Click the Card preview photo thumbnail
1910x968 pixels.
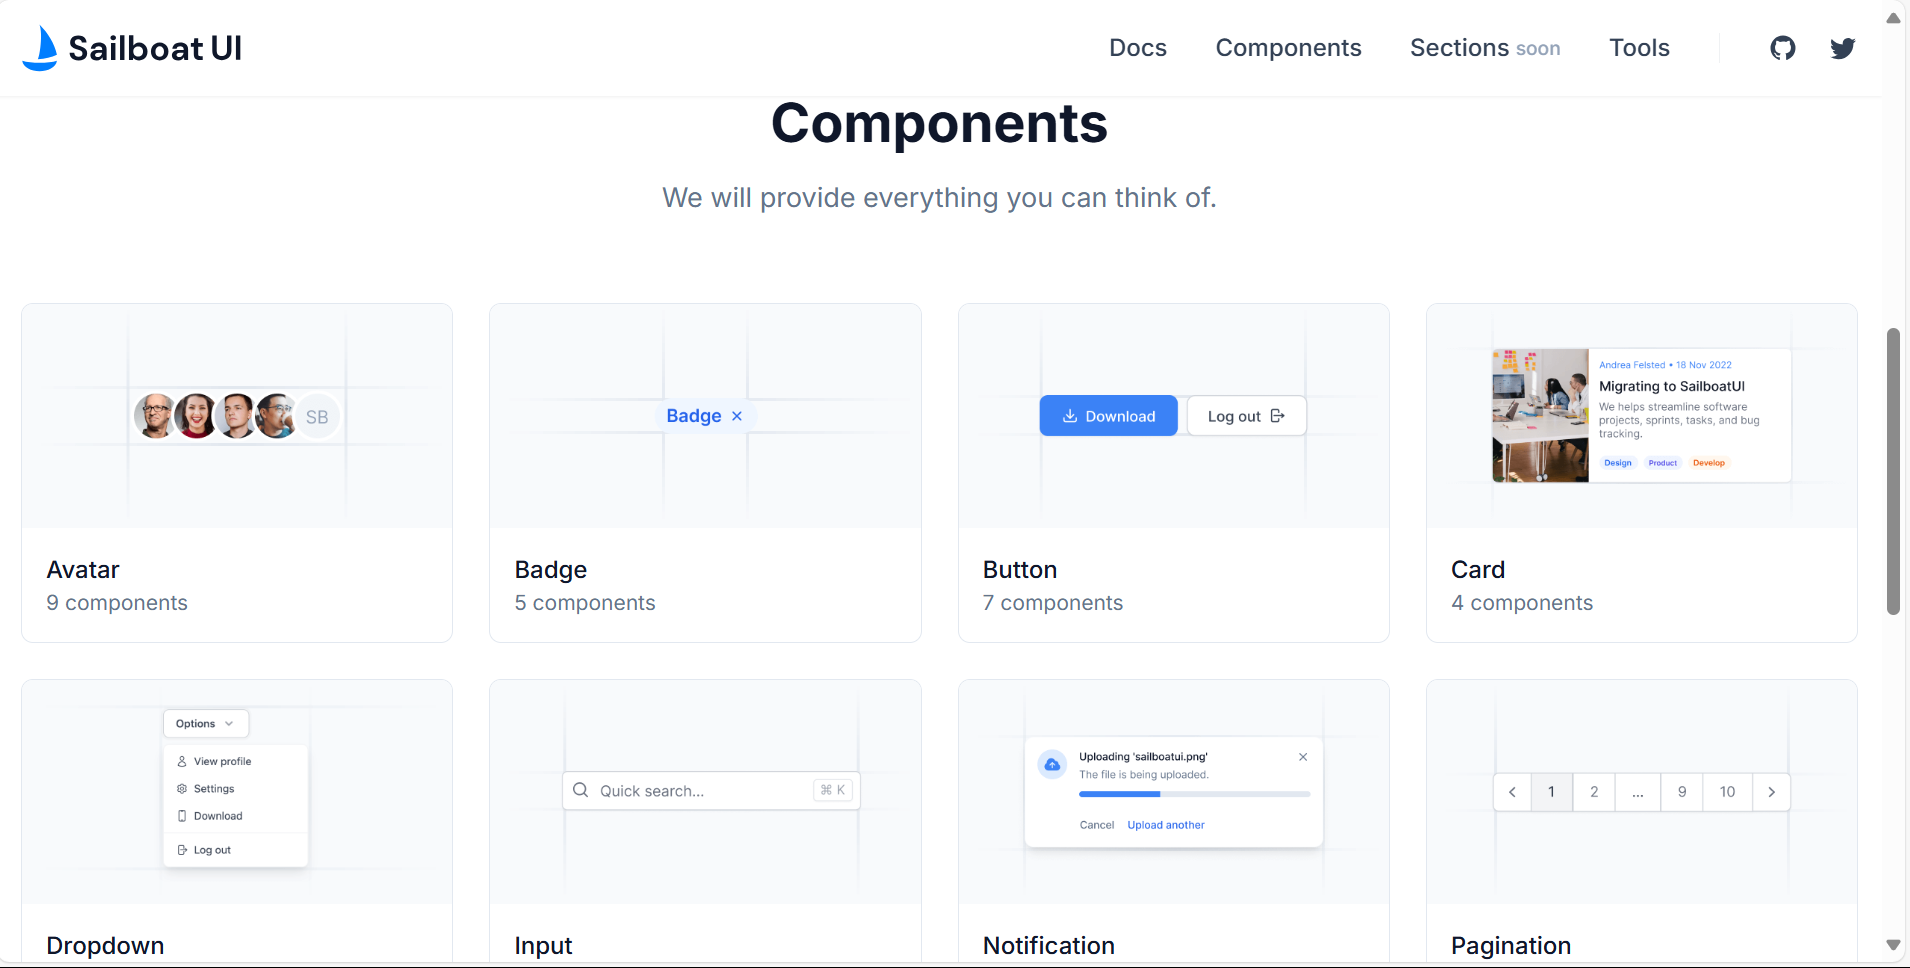(1540, 415)
